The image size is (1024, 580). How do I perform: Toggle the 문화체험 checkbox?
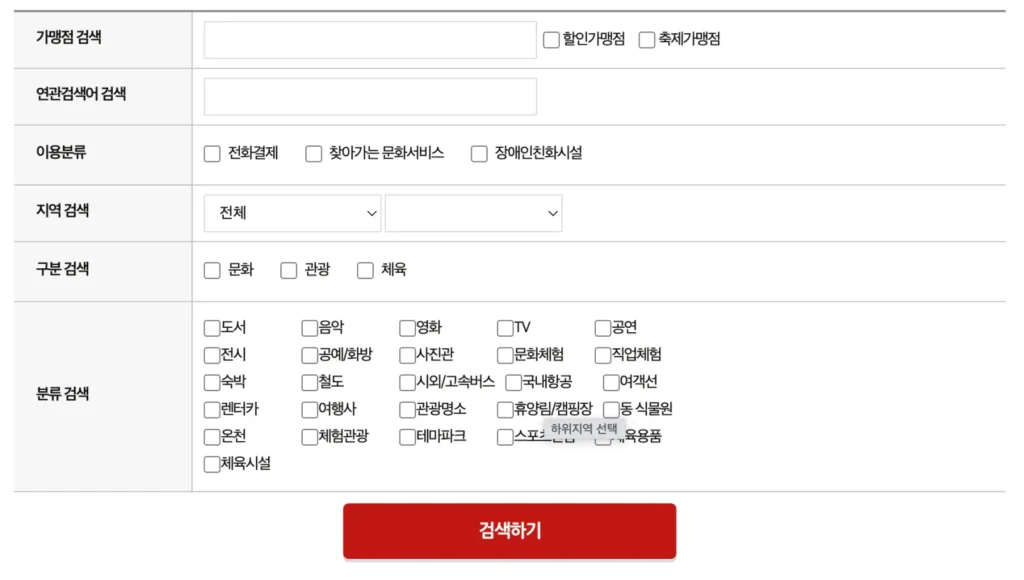[505, 355]
